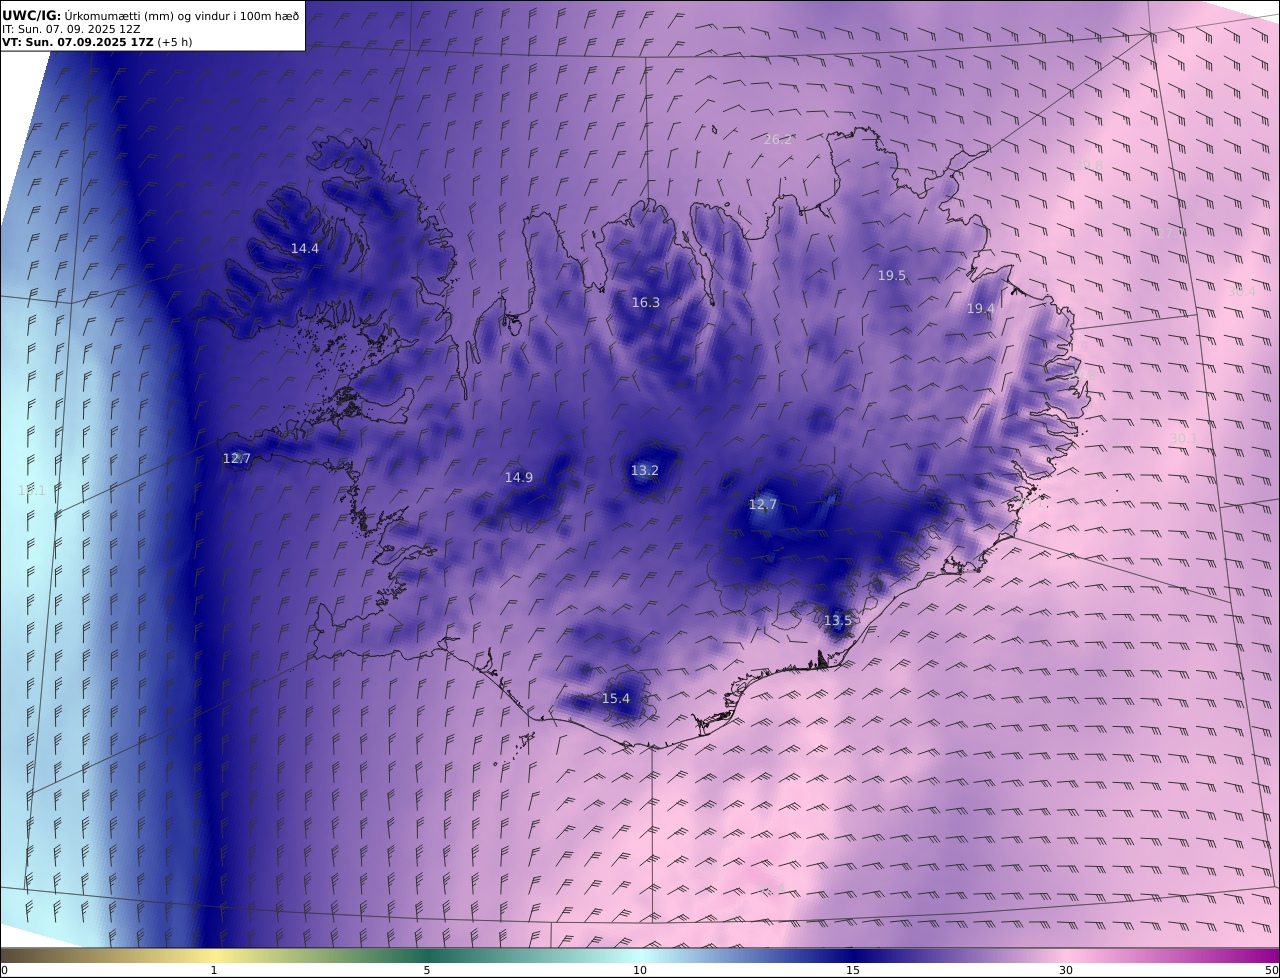This screenshot has height=978, width=1280.
Task: Click the 13.5 value near the southeast coast
Action: tap(838, 620)
